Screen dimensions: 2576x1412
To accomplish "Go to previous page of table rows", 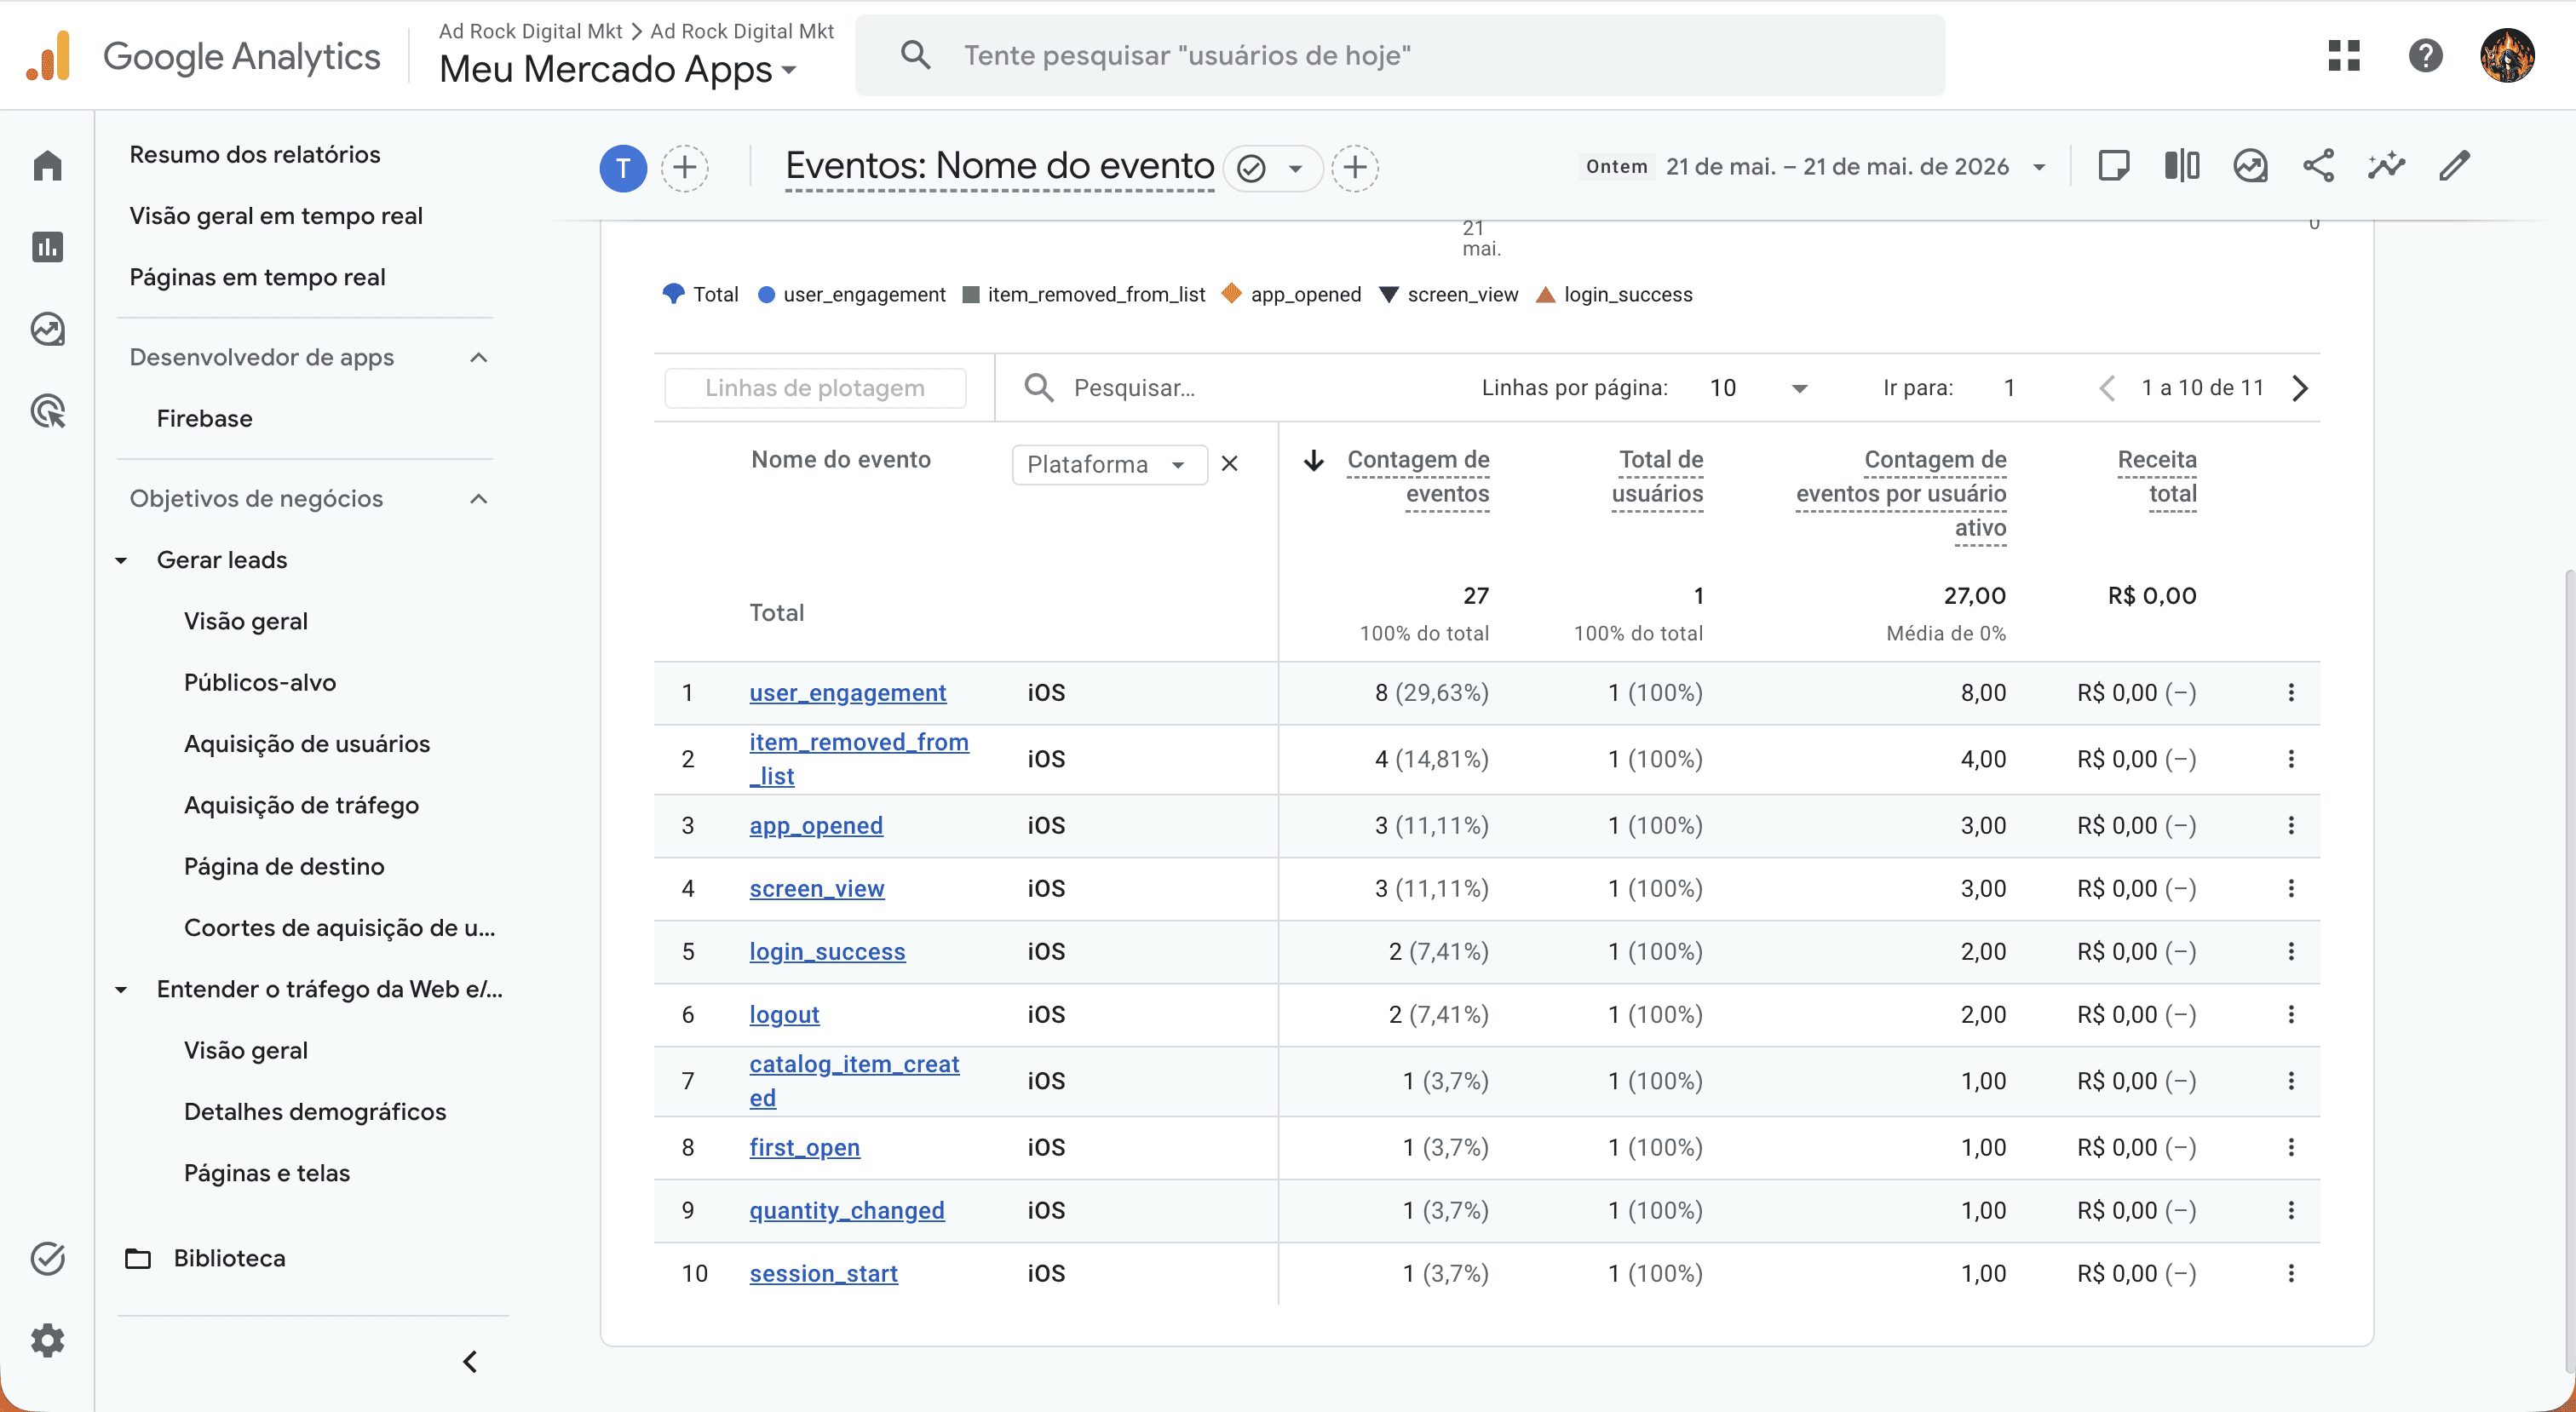I will pos(2107,388).
